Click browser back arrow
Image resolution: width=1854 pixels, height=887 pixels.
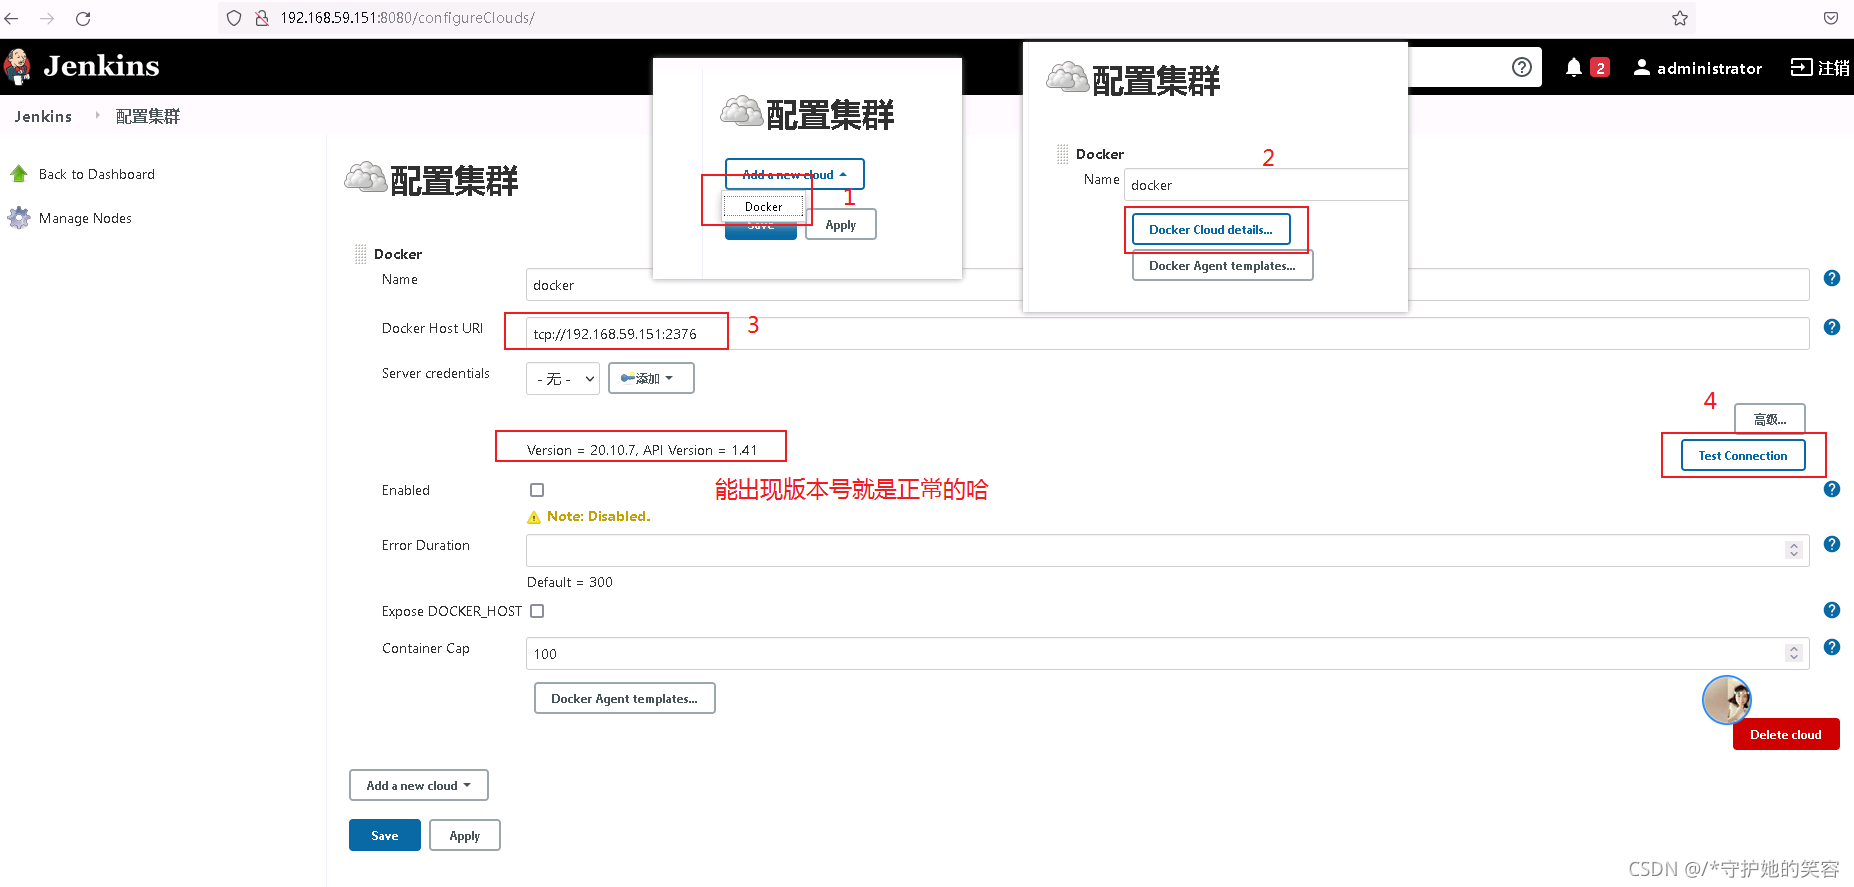coord(12,18)
